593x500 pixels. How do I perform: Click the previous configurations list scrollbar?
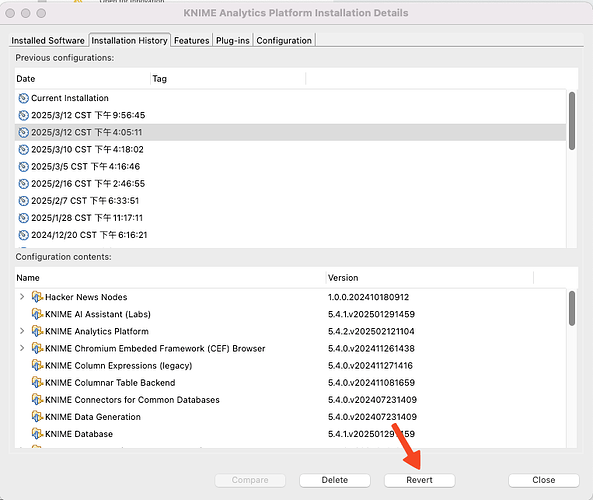click(572, 121)
